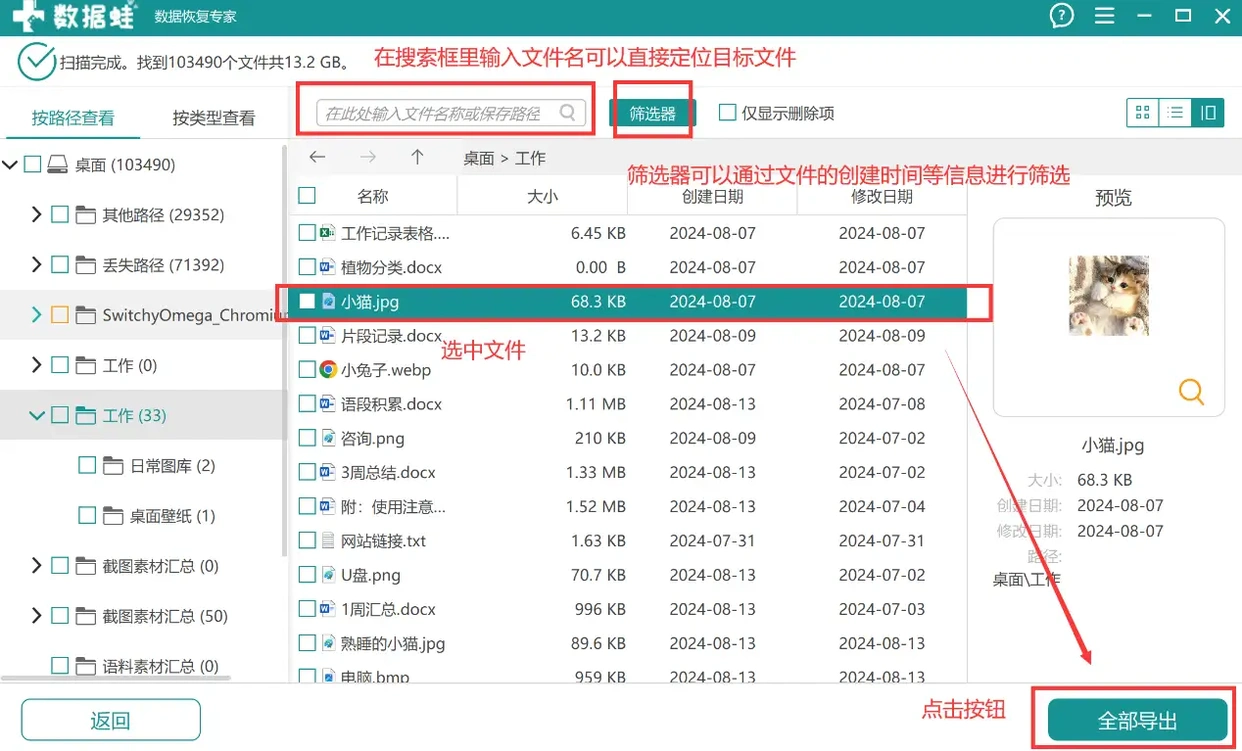1242x751 pixels.
Task: Enable the 仅显示删除项 checkbox
Action: 726,113
